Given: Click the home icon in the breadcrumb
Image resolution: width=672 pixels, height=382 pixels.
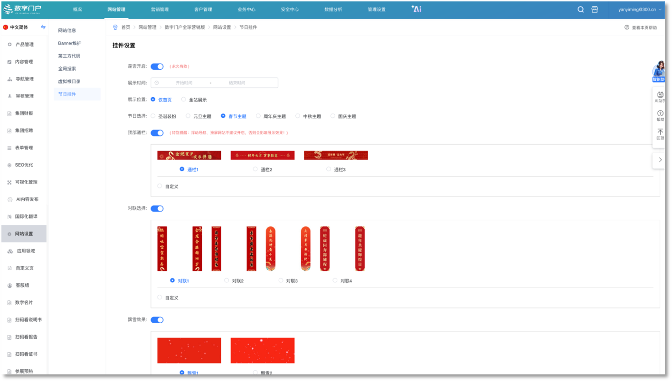Looking at the screenshot, I should coord(115,27).
